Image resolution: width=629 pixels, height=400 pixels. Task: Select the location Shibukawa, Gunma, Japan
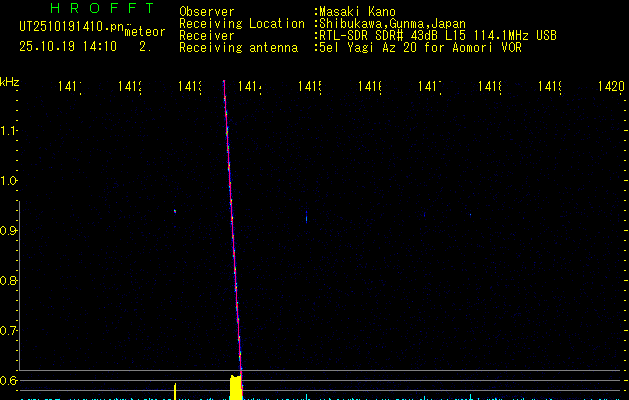pyautogui.click(x=391, y=24)
